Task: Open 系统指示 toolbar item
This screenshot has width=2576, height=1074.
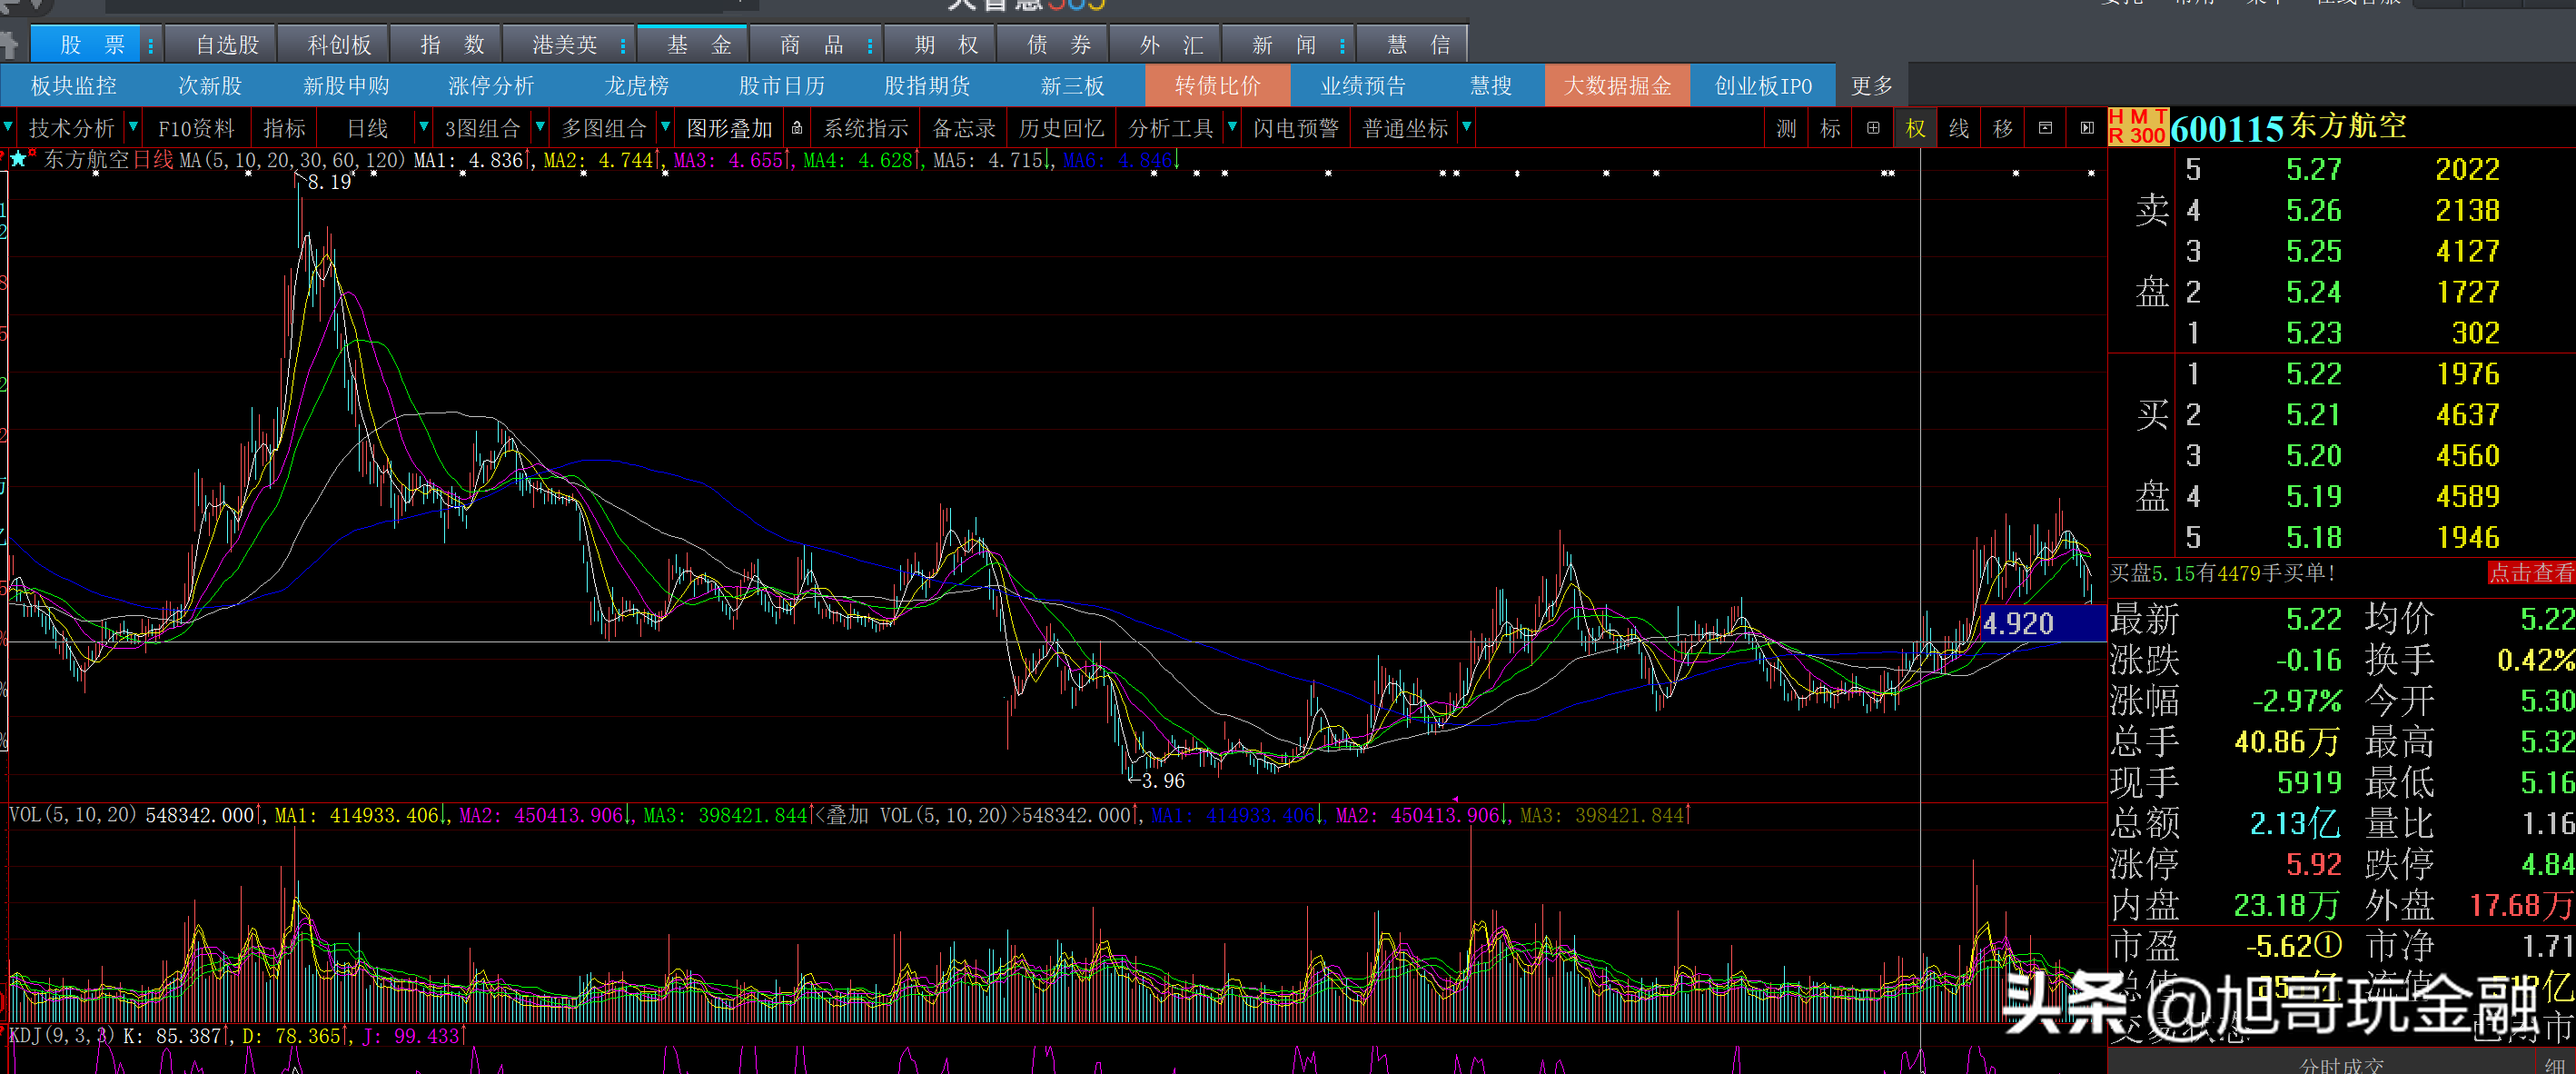Action: pos(865,128)
